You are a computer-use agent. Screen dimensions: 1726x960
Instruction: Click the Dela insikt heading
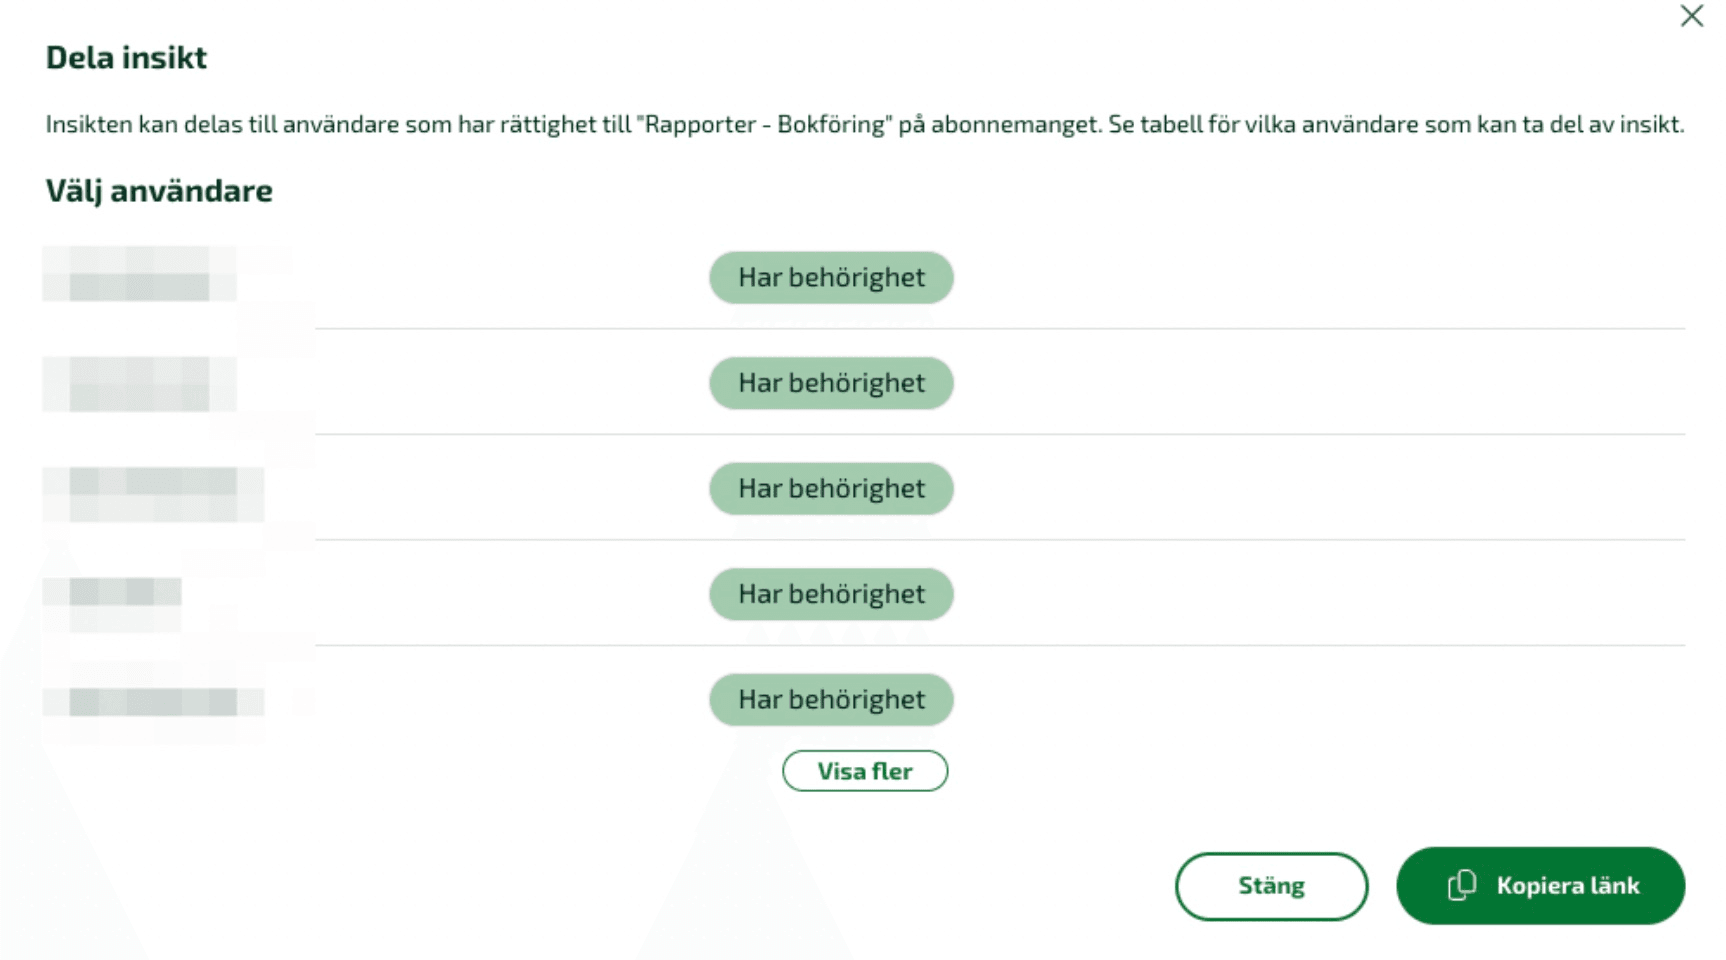(127, 58)
